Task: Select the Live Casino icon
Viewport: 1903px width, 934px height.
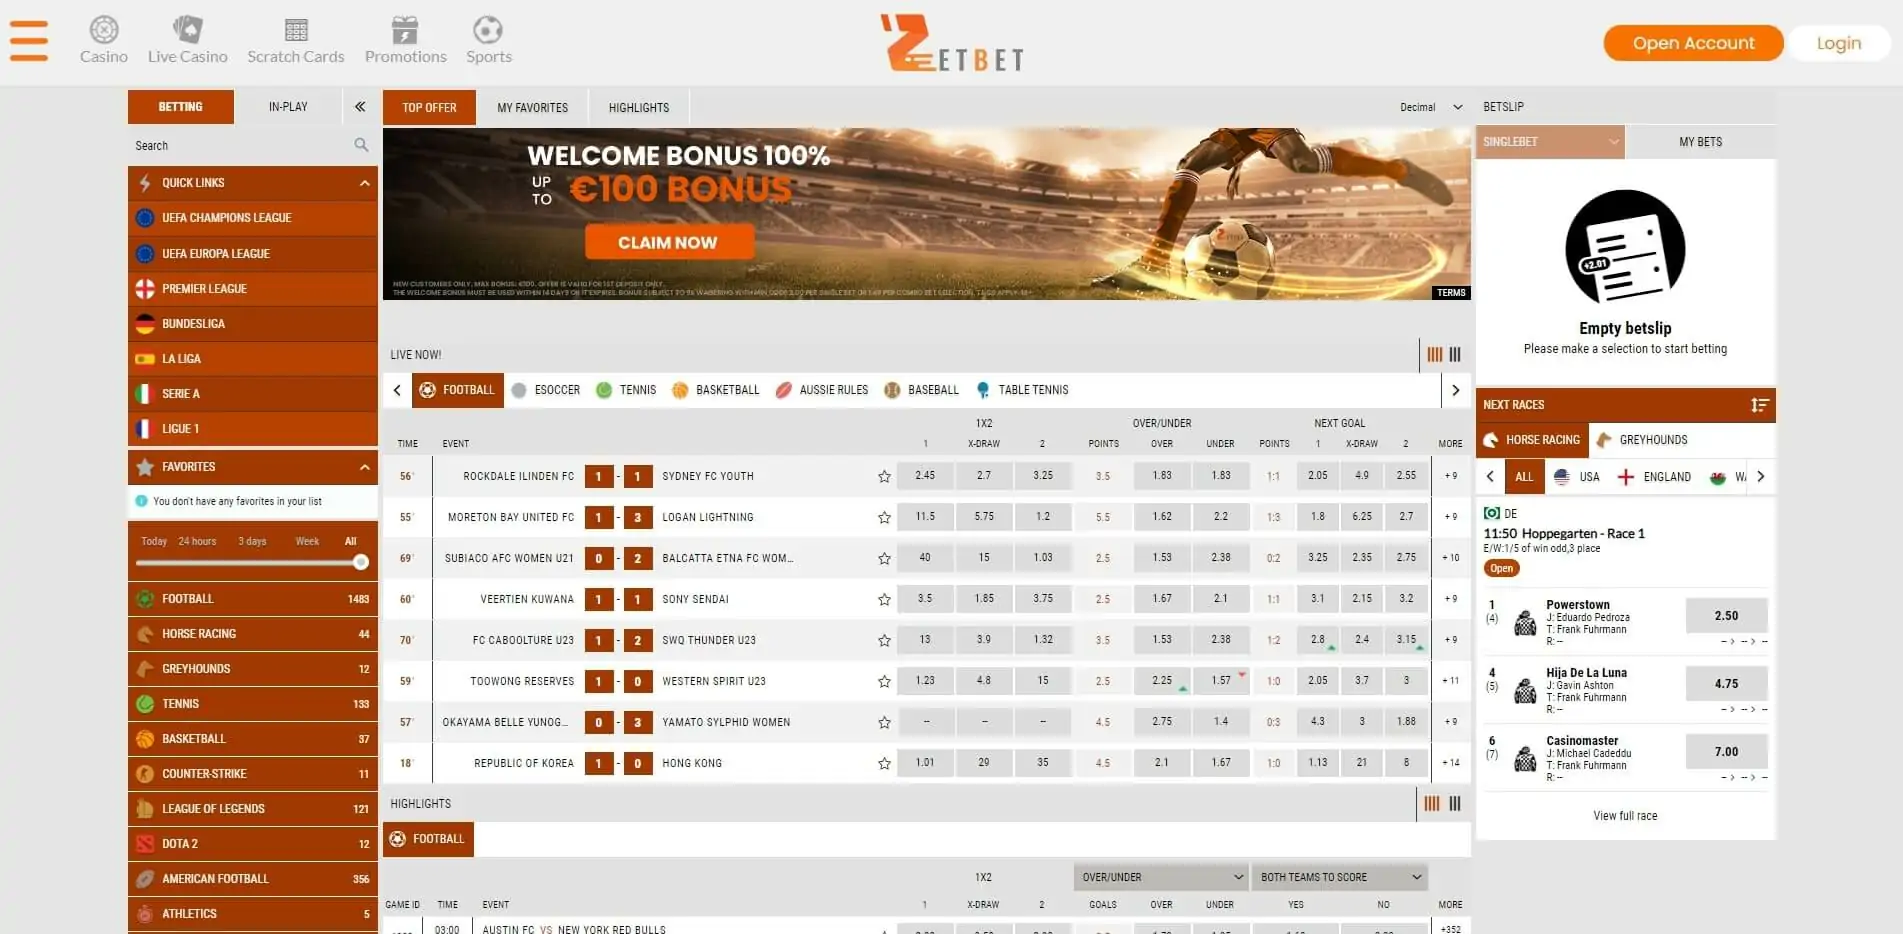Action: (x=186, y=30)
